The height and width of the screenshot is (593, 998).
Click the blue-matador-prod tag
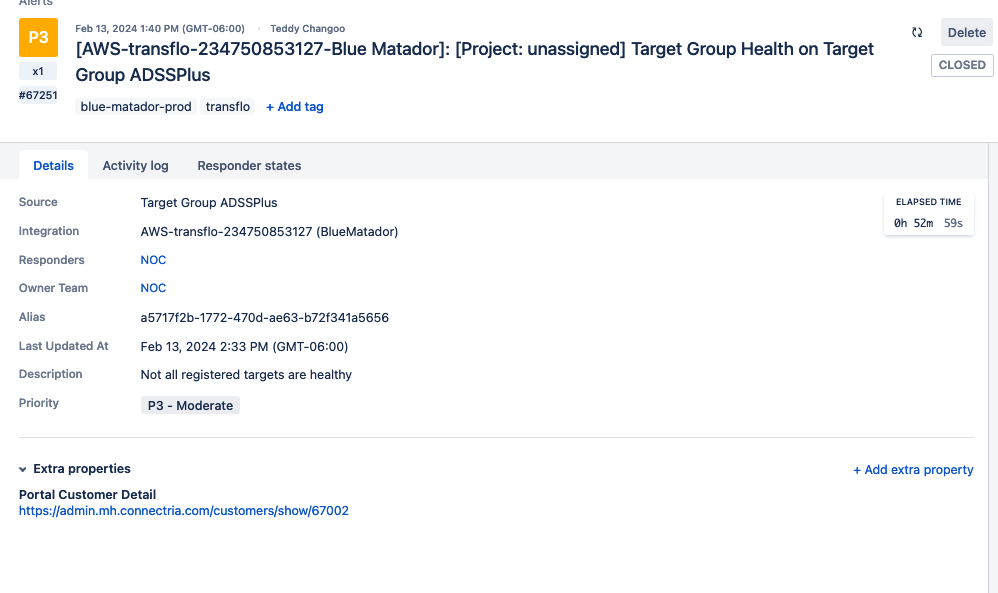136,107
